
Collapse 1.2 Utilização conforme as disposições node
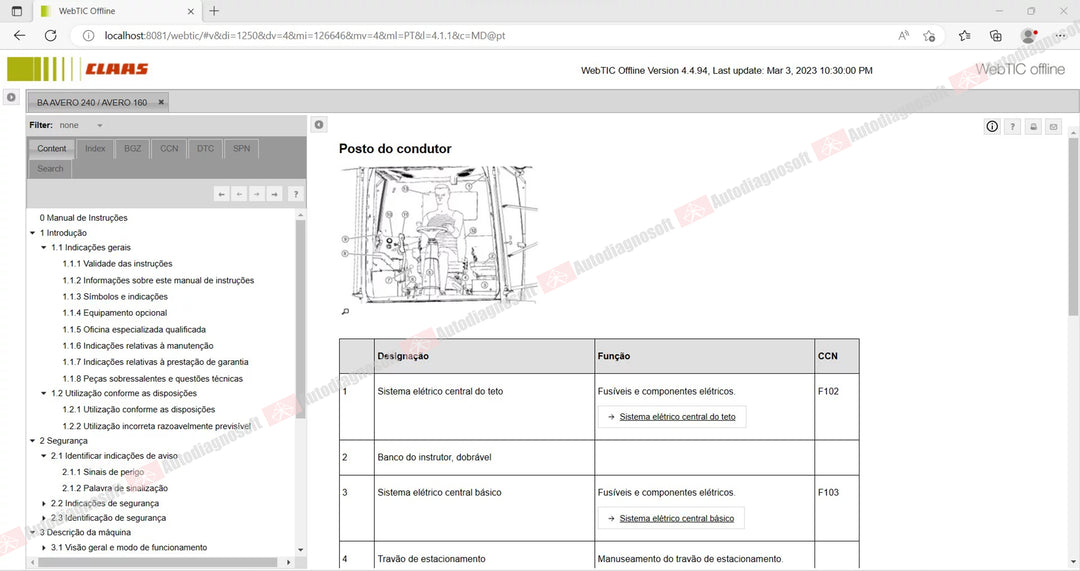click(43, 393)
